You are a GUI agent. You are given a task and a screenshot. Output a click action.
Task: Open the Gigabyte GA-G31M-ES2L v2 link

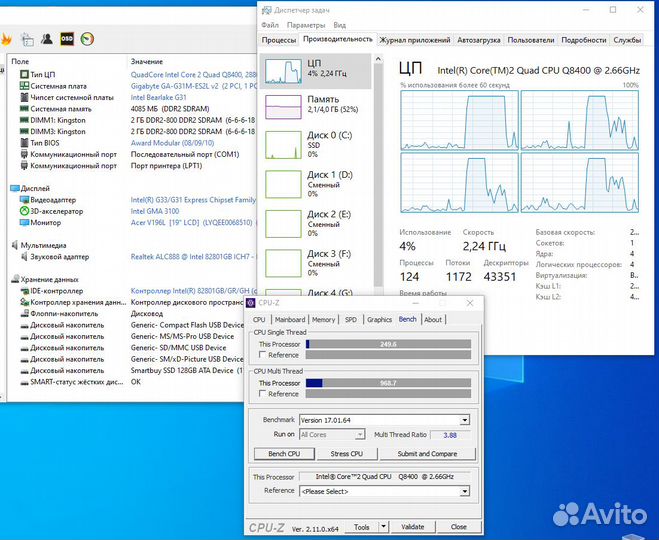pyautogui.click(x=194, y=86)
